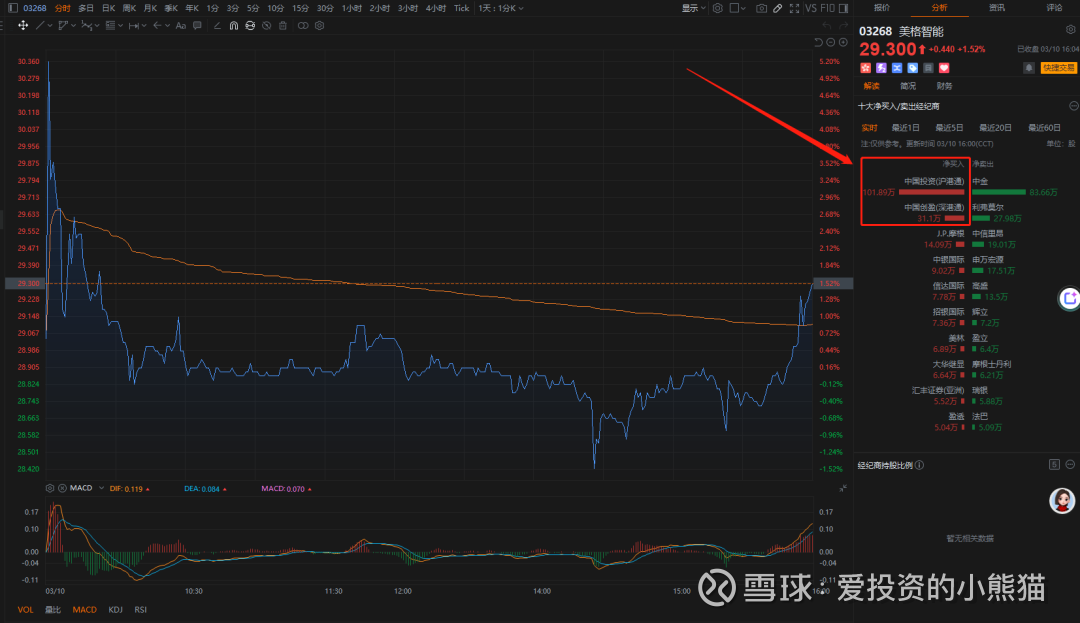This screenshot has width=1080, height=623.
Task: Expand the shape tool dropdown arrow
Action: tap(73, 25)
